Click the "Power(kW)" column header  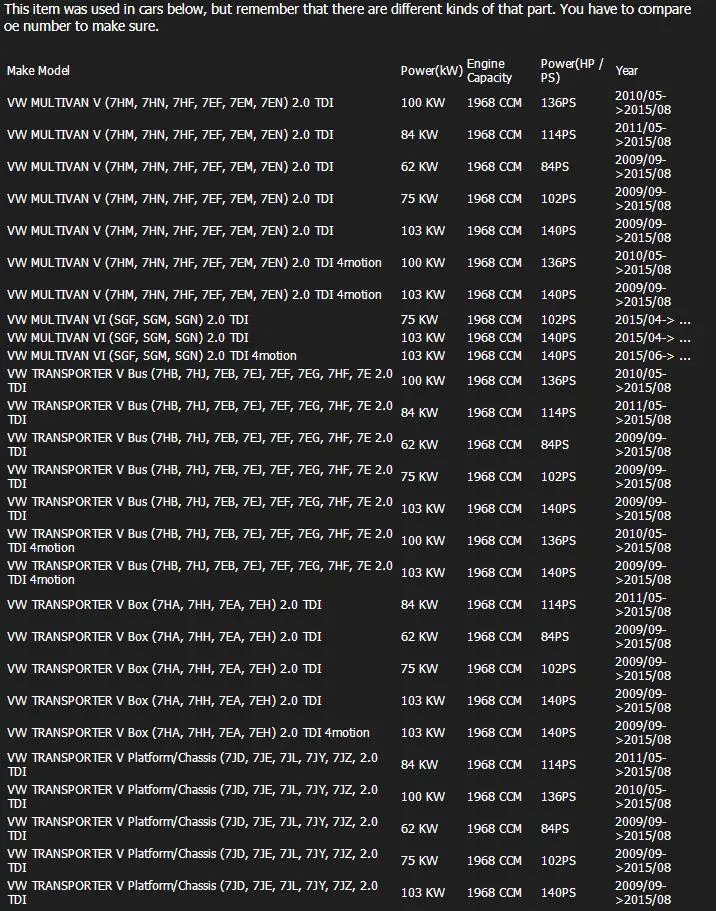pyautogui.click(x=432, y=71)
